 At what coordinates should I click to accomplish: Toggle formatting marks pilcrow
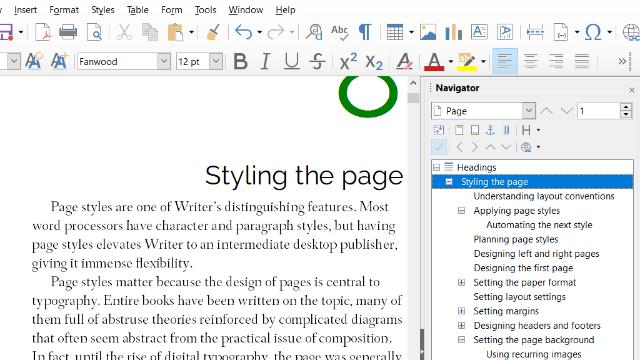[x=365, y=32]
